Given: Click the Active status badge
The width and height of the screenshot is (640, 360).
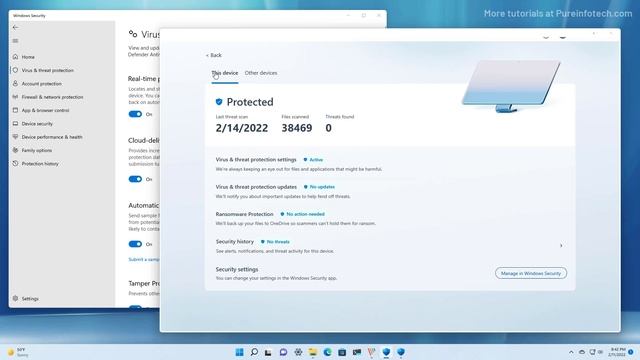Looking at the screenshot, I should [x=313, y=160].
